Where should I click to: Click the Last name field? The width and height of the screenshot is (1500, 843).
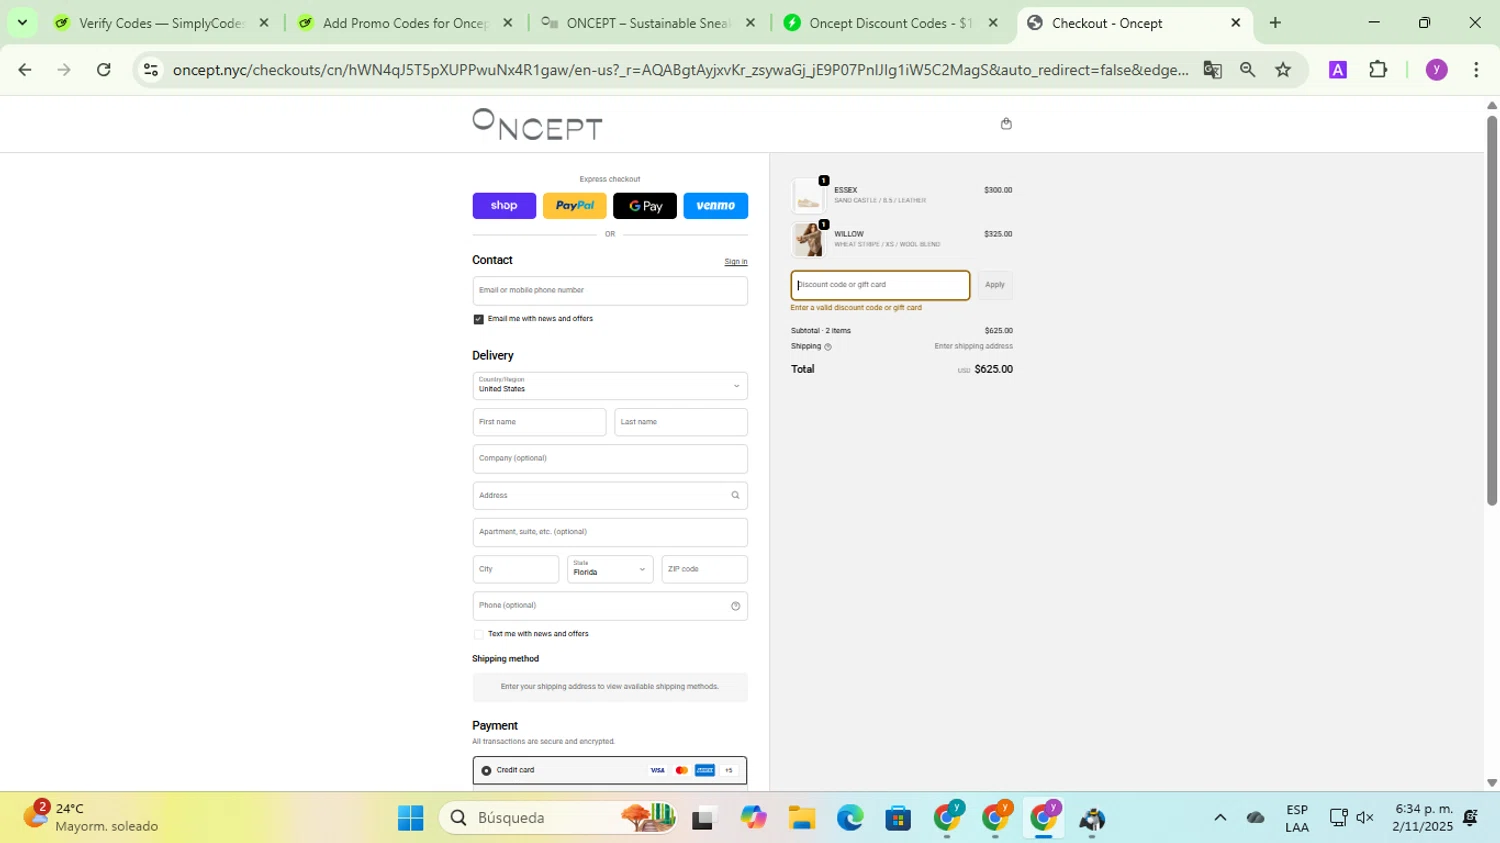(681, 422)
